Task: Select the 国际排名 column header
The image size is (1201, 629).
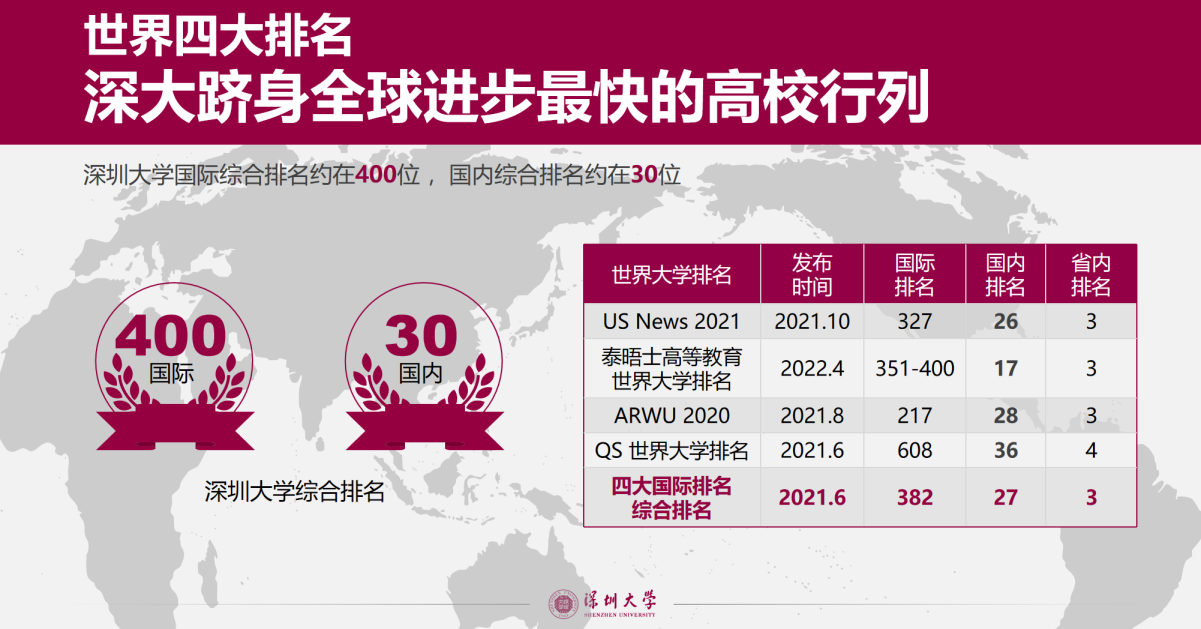Action: 914,275
